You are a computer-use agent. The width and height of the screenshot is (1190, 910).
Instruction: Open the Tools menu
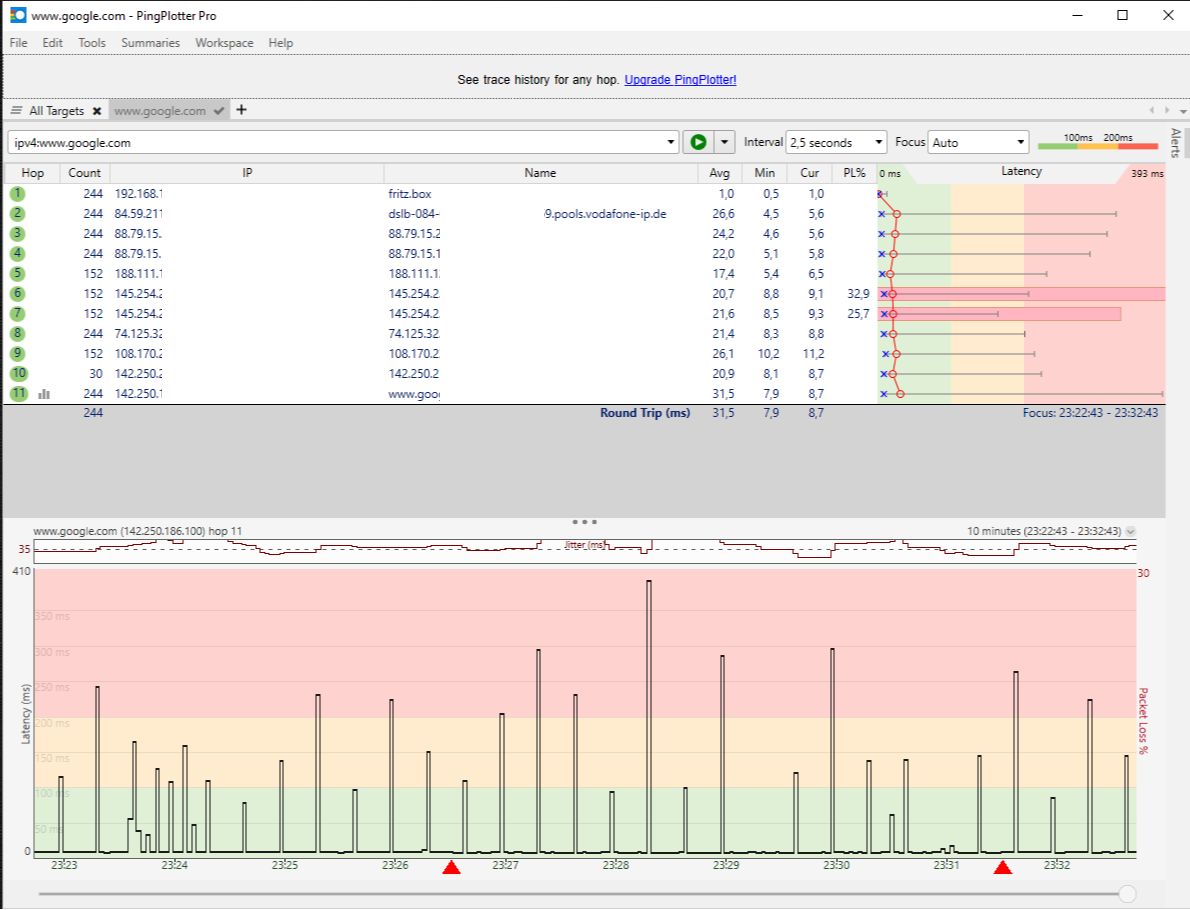click(92, 43)
